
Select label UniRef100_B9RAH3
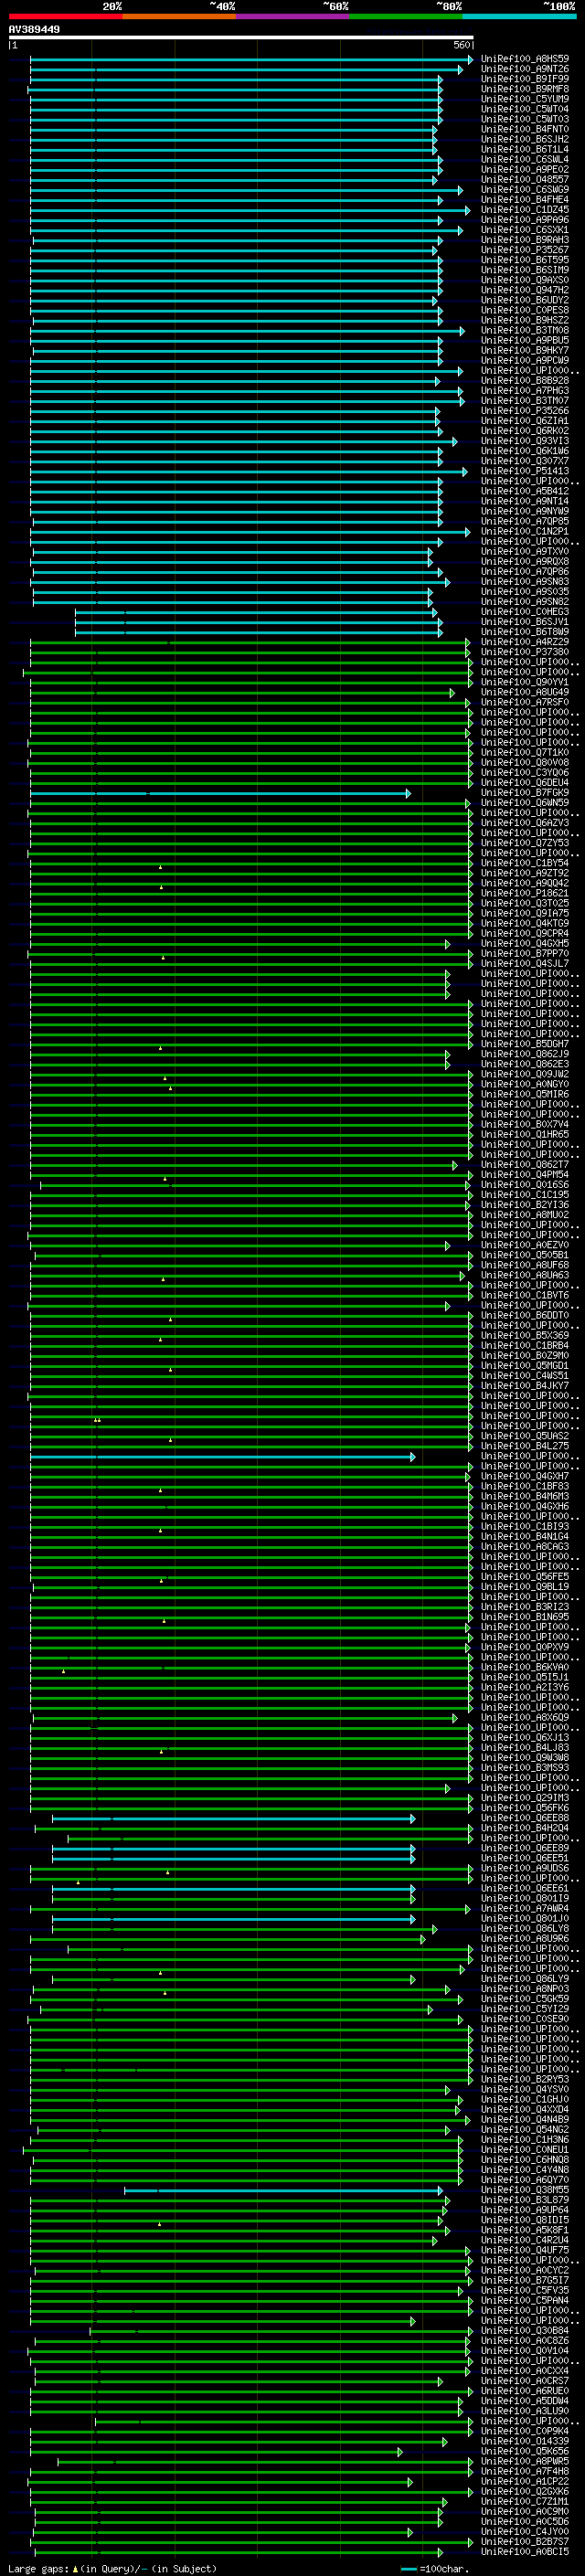click(525, 239)
